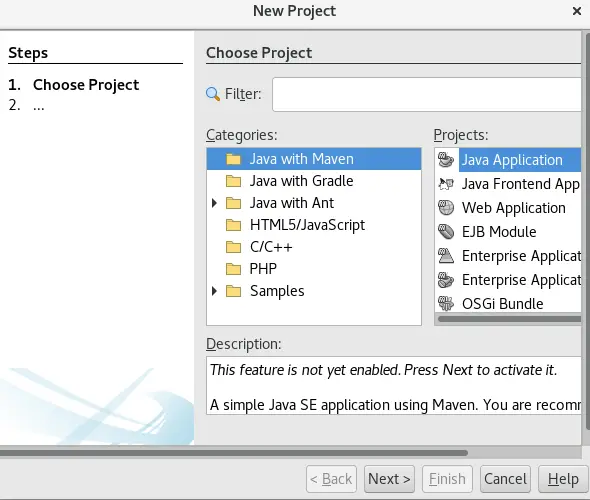
Task: Click the Java with Maven folder icon
Action: [x=233, y=159]
